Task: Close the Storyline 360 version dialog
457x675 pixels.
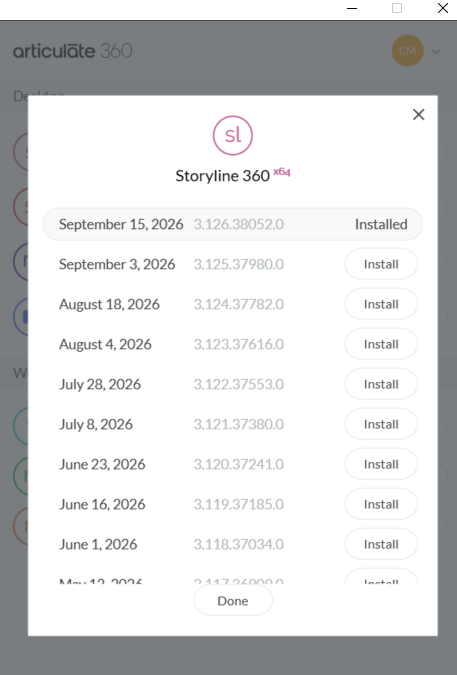Action: 418,115
